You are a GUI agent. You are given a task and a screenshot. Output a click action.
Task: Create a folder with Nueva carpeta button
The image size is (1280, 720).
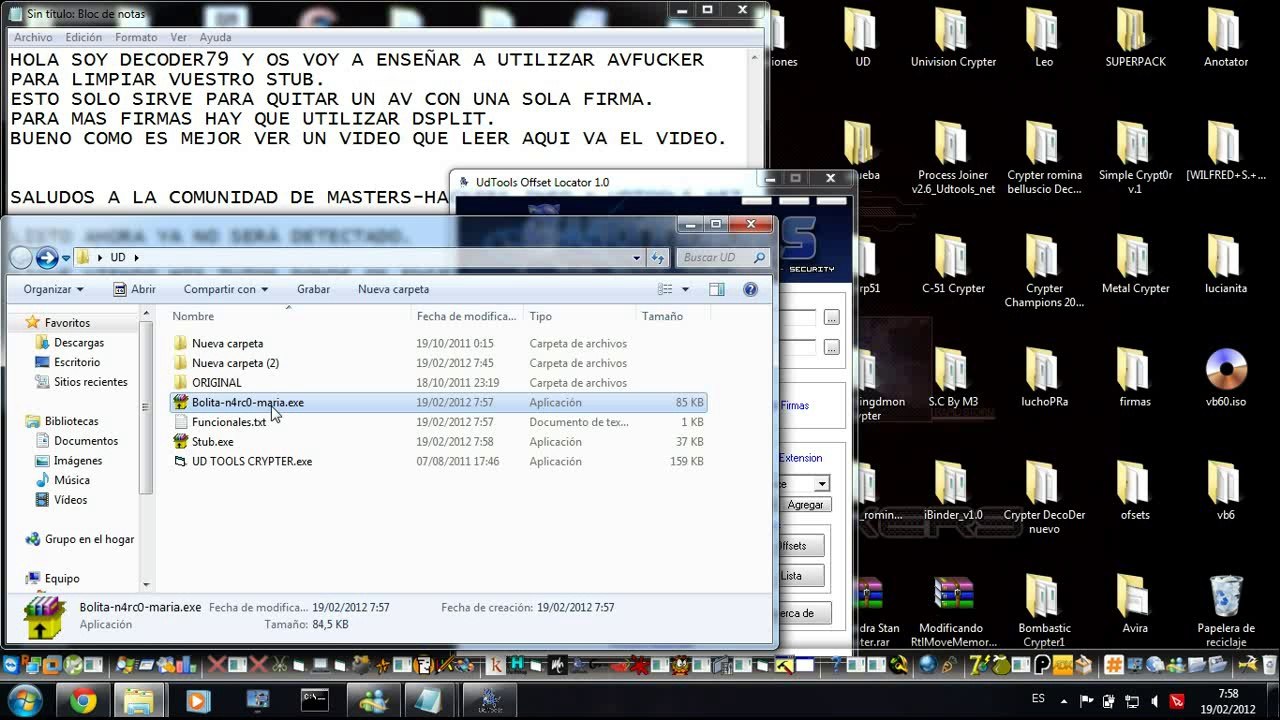[x=393, y=289]
